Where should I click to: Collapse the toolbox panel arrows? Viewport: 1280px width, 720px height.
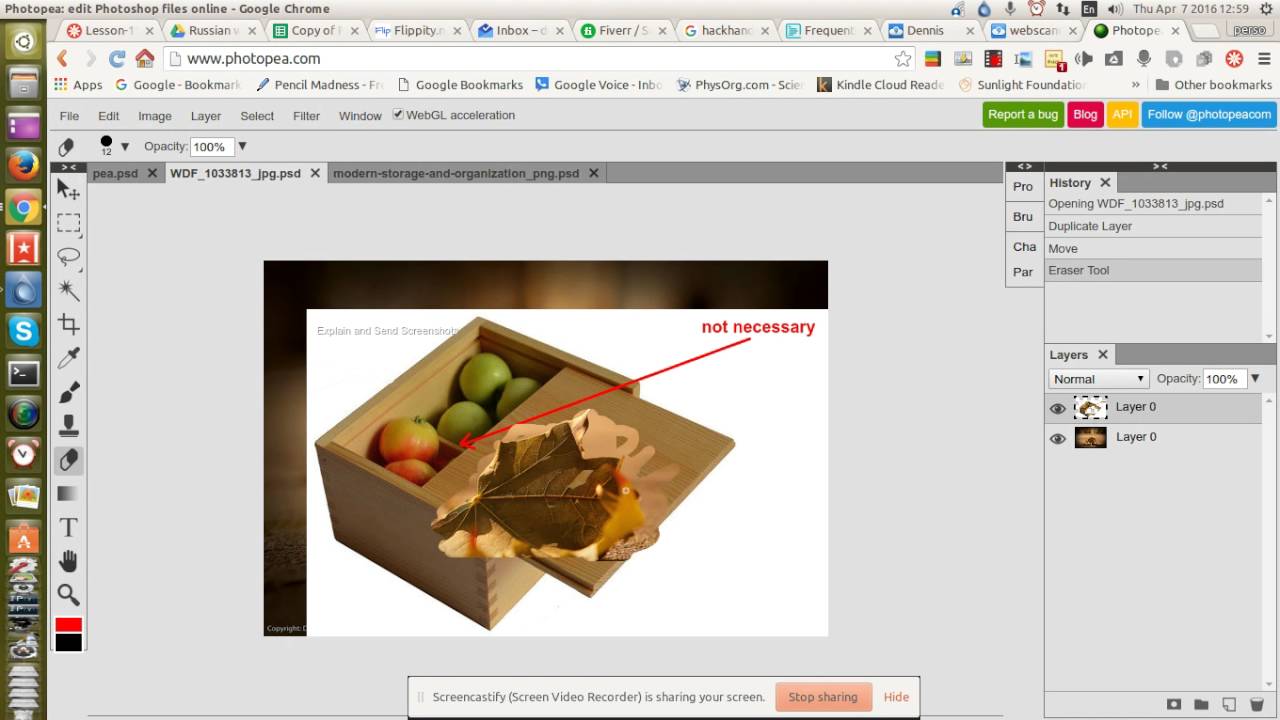(68, 167)
